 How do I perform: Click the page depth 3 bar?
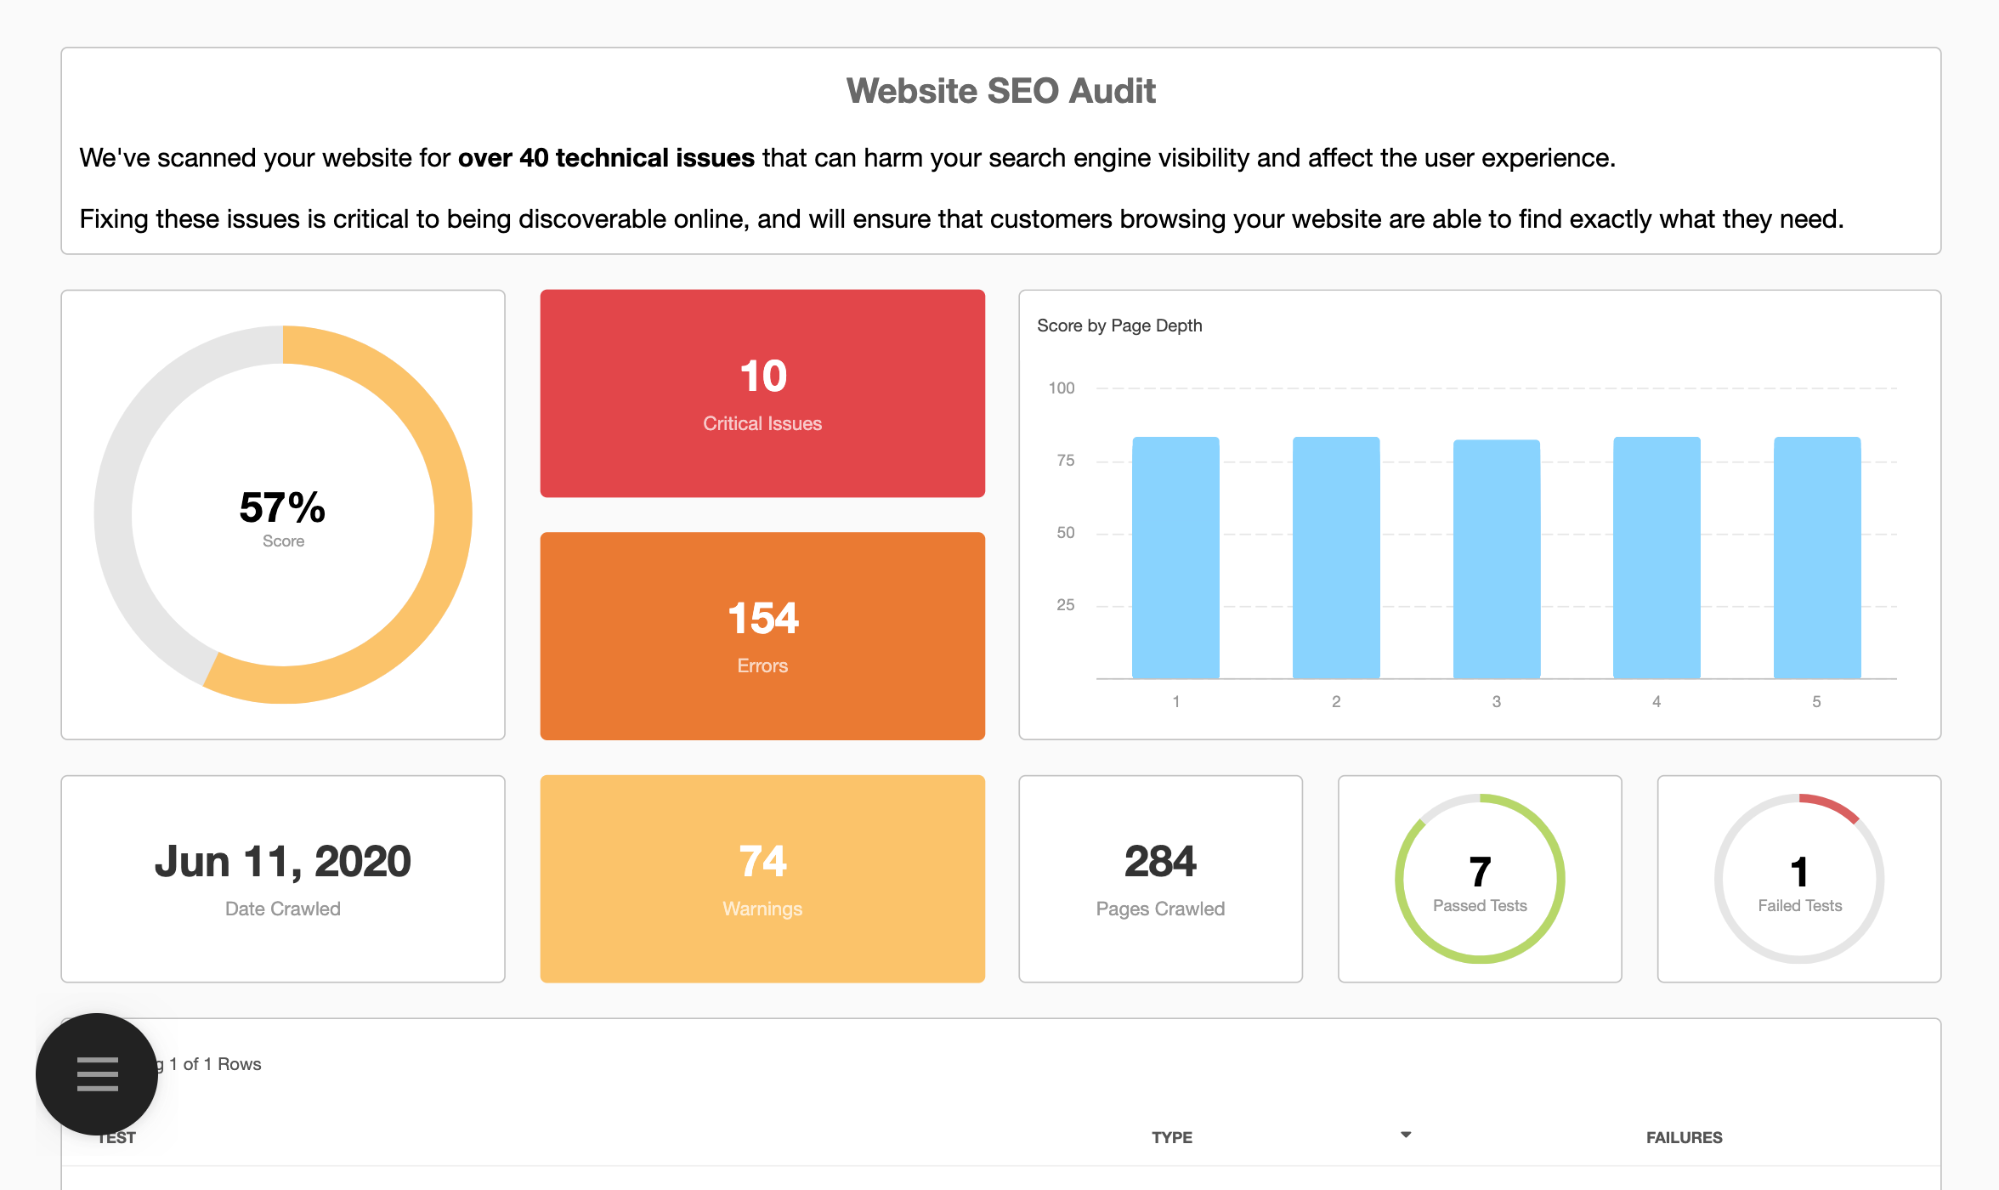tap(1496, 560)
